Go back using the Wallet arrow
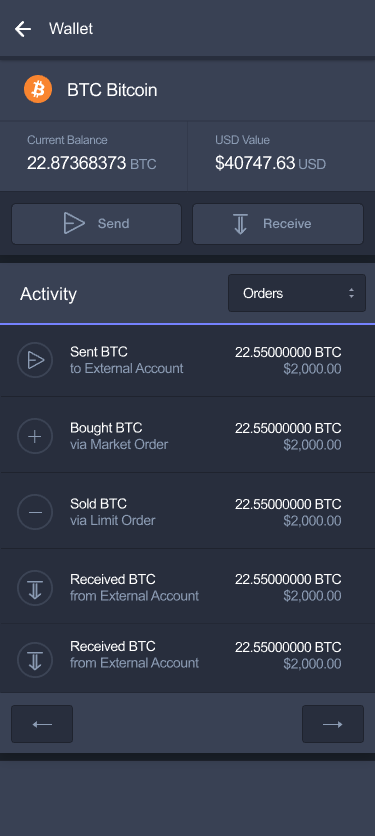The image size is (375, 836). point(23,29)
